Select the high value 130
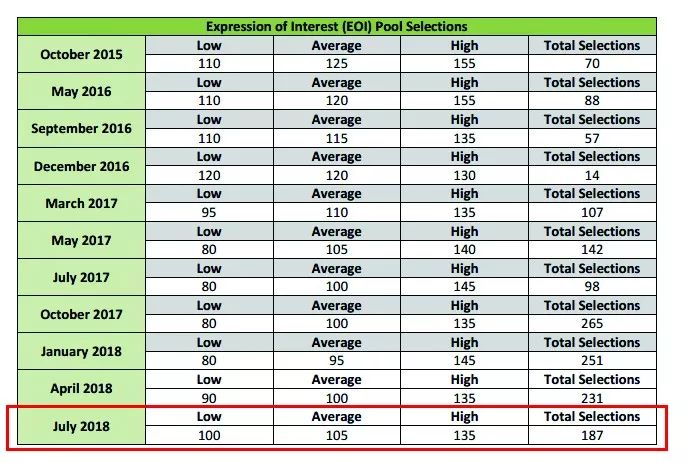Image resolution: width=687 pixels, height=463 pixels. click(x=464, y=175)
